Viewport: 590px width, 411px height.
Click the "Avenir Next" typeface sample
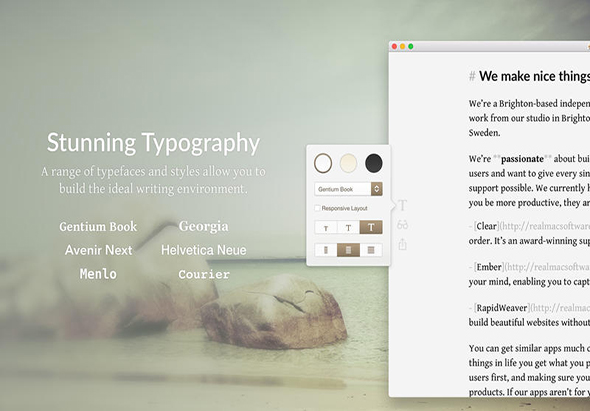point(99,250)
